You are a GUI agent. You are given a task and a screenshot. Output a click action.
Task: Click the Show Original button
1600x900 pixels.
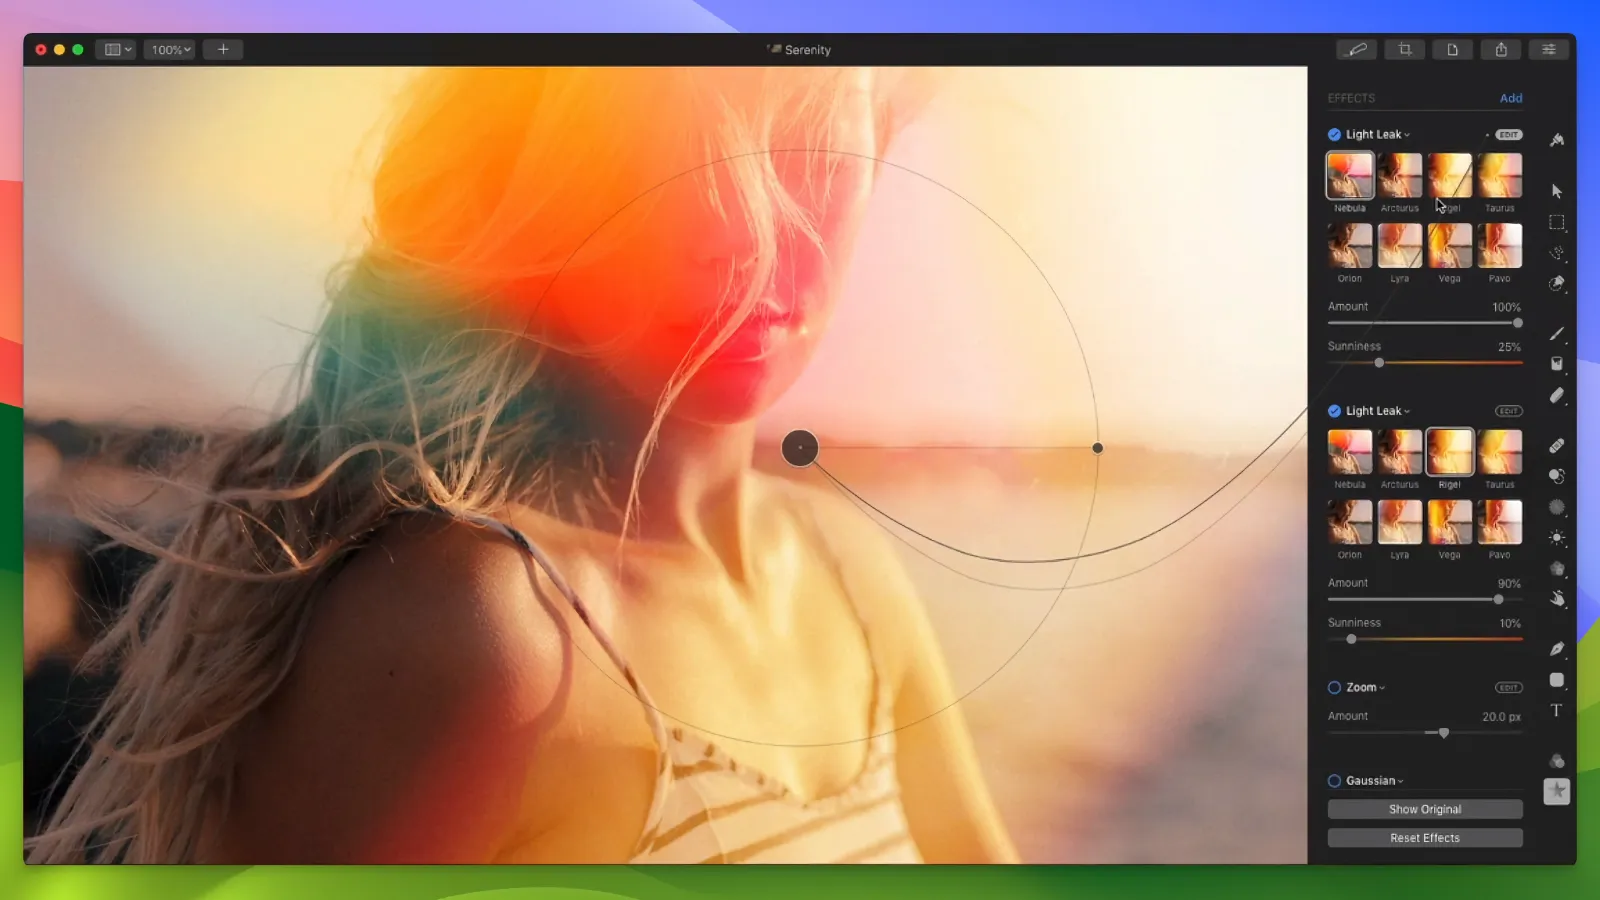click(x=1424, y=809)
